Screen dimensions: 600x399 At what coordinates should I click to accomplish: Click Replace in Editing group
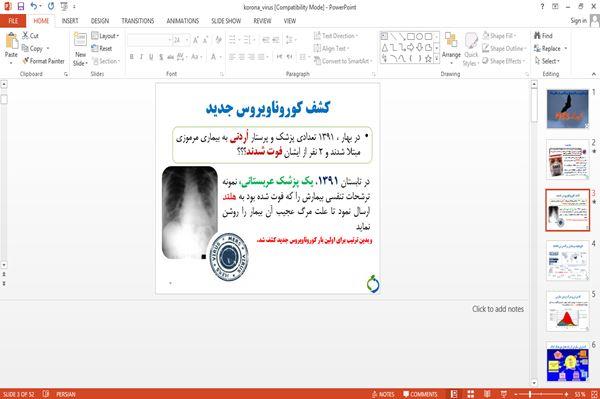[550, 48]
